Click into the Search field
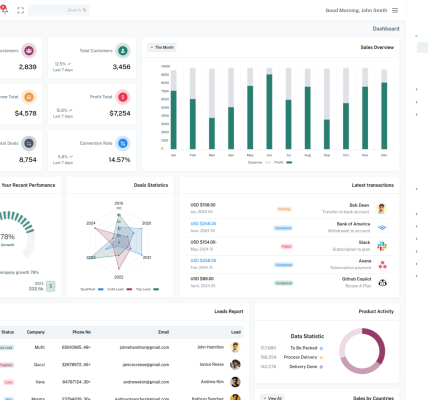Viewport: 428px width, 400px height. pos(59,10)
